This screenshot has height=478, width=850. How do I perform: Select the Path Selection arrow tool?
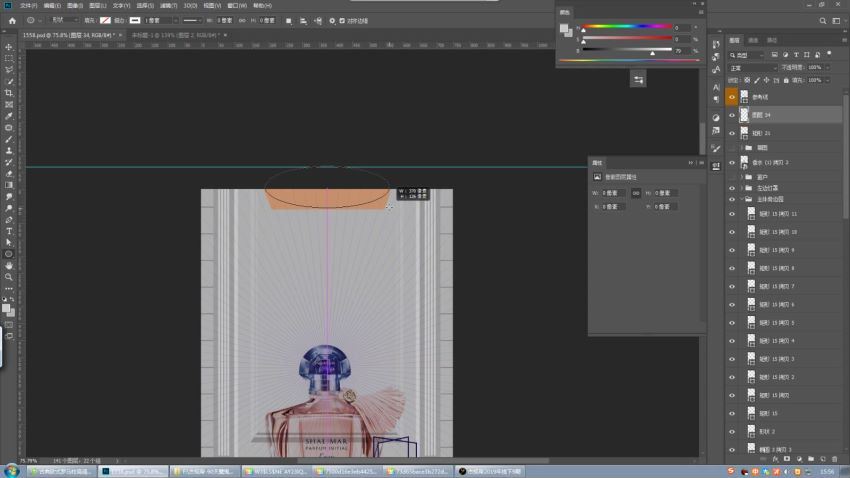click(9, 243)
